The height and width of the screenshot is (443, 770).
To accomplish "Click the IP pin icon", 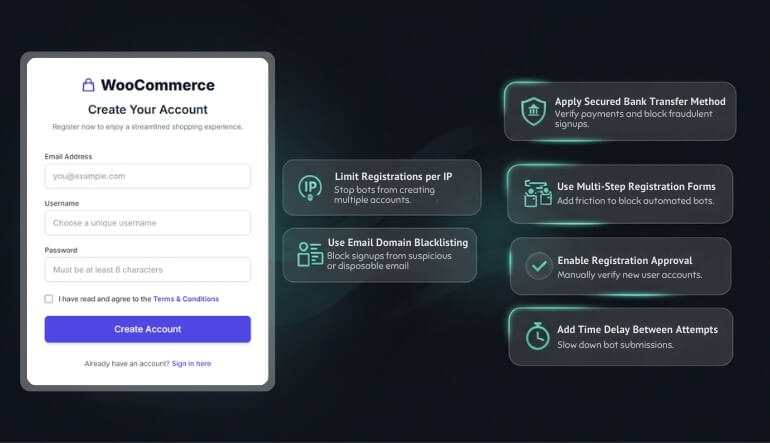I will [x=310, y=188].
